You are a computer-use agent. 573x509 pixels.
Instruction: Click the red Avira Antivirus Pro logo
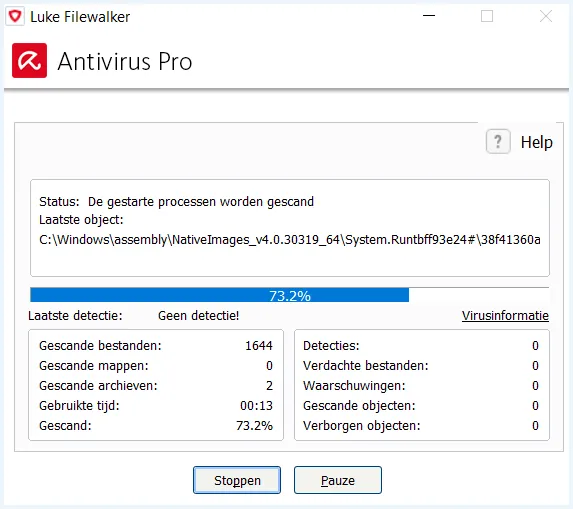pos(29,60)
